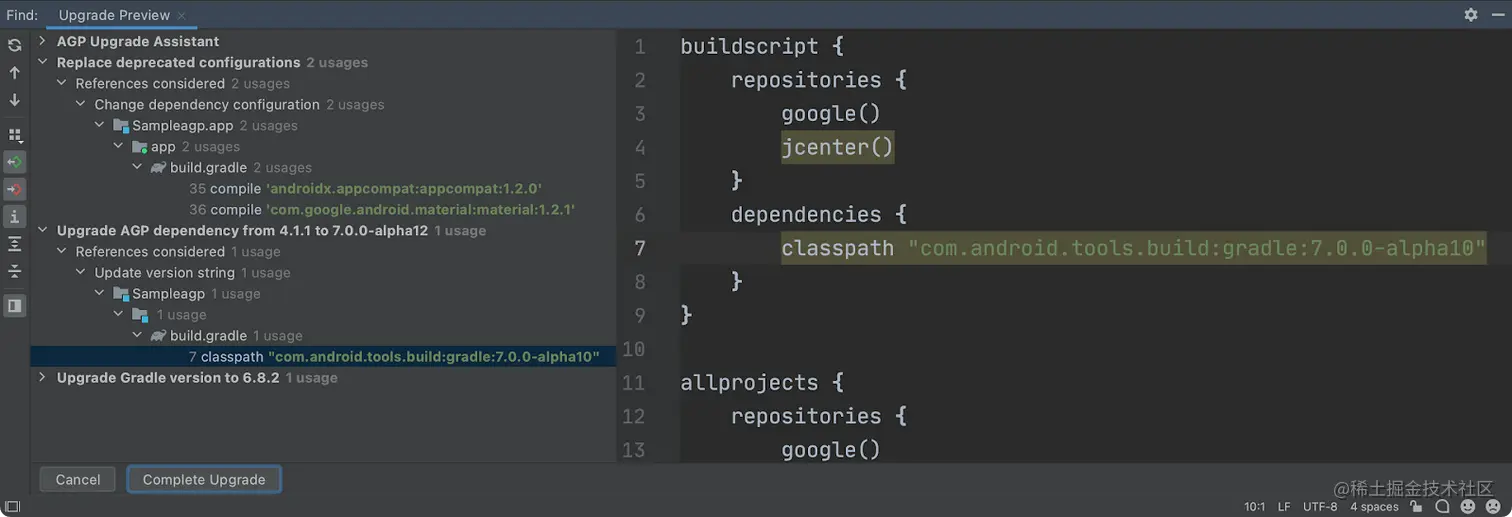
Task: Toggle the read-only lock icon
Action: point(1416,507)
